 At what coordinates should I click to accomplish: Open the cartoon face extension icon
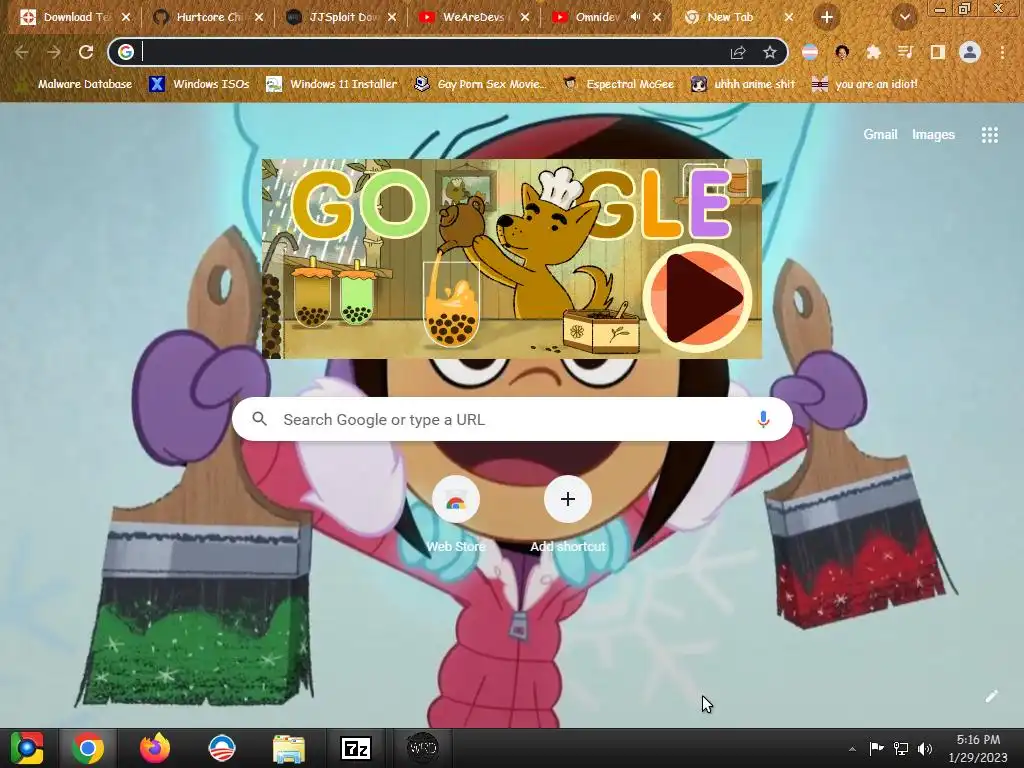click(842, 52)
